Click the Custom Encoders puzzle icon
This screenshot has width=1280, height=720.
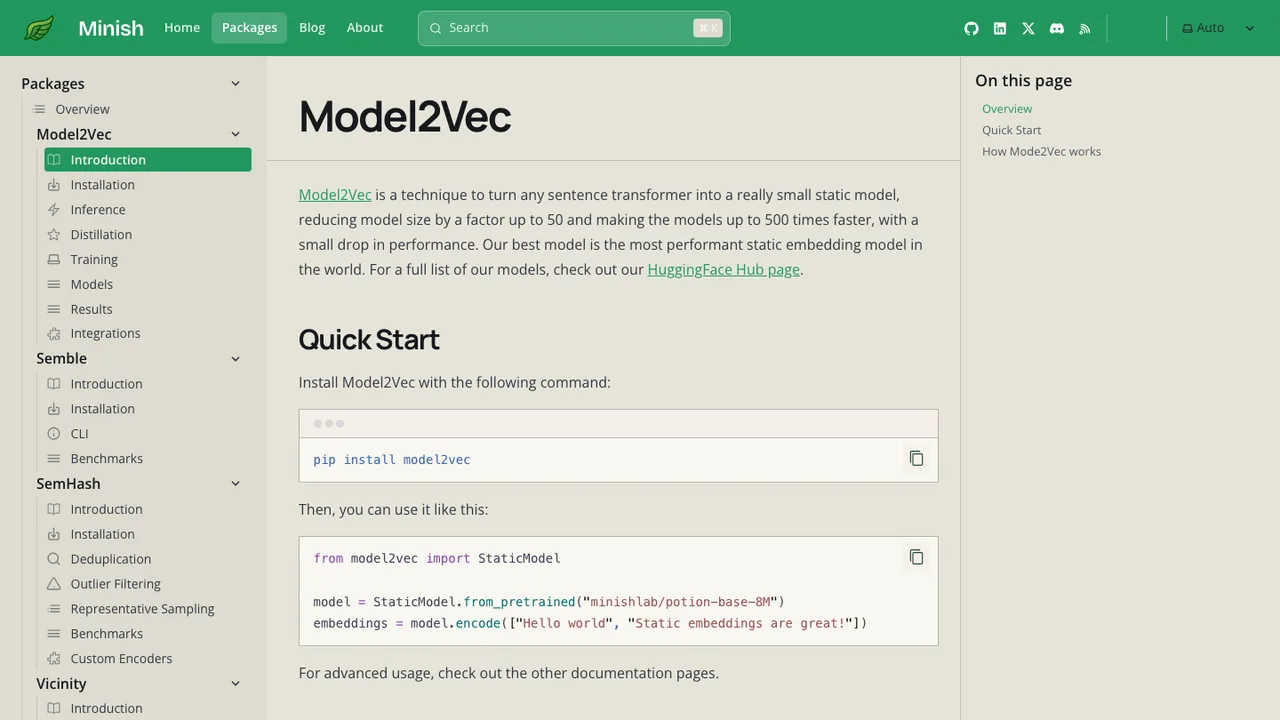click(x=54, y=658)
